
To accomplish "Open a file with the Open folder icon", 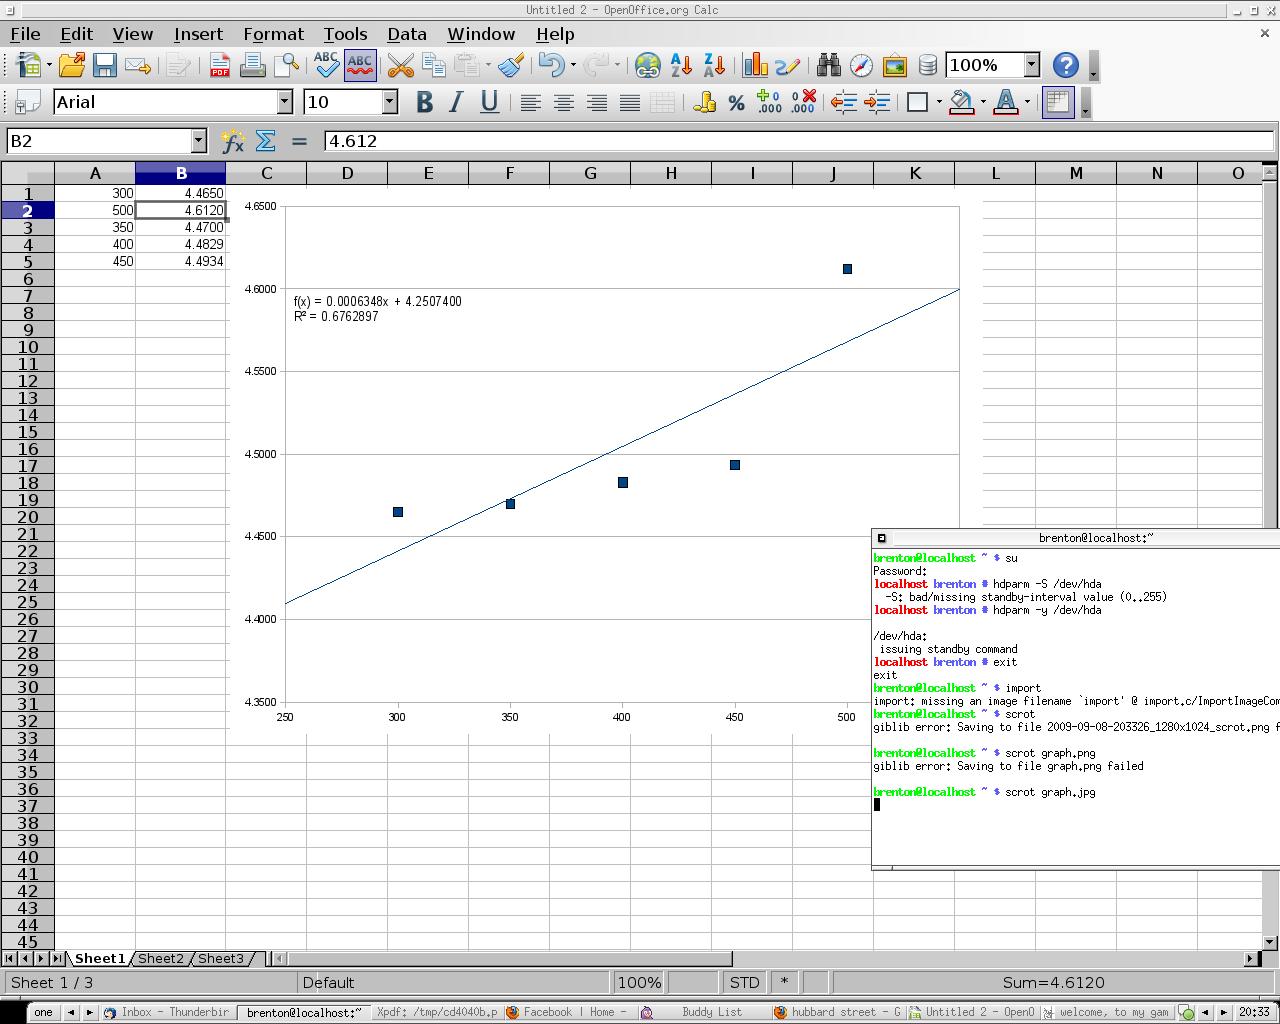I will (71, 66).
